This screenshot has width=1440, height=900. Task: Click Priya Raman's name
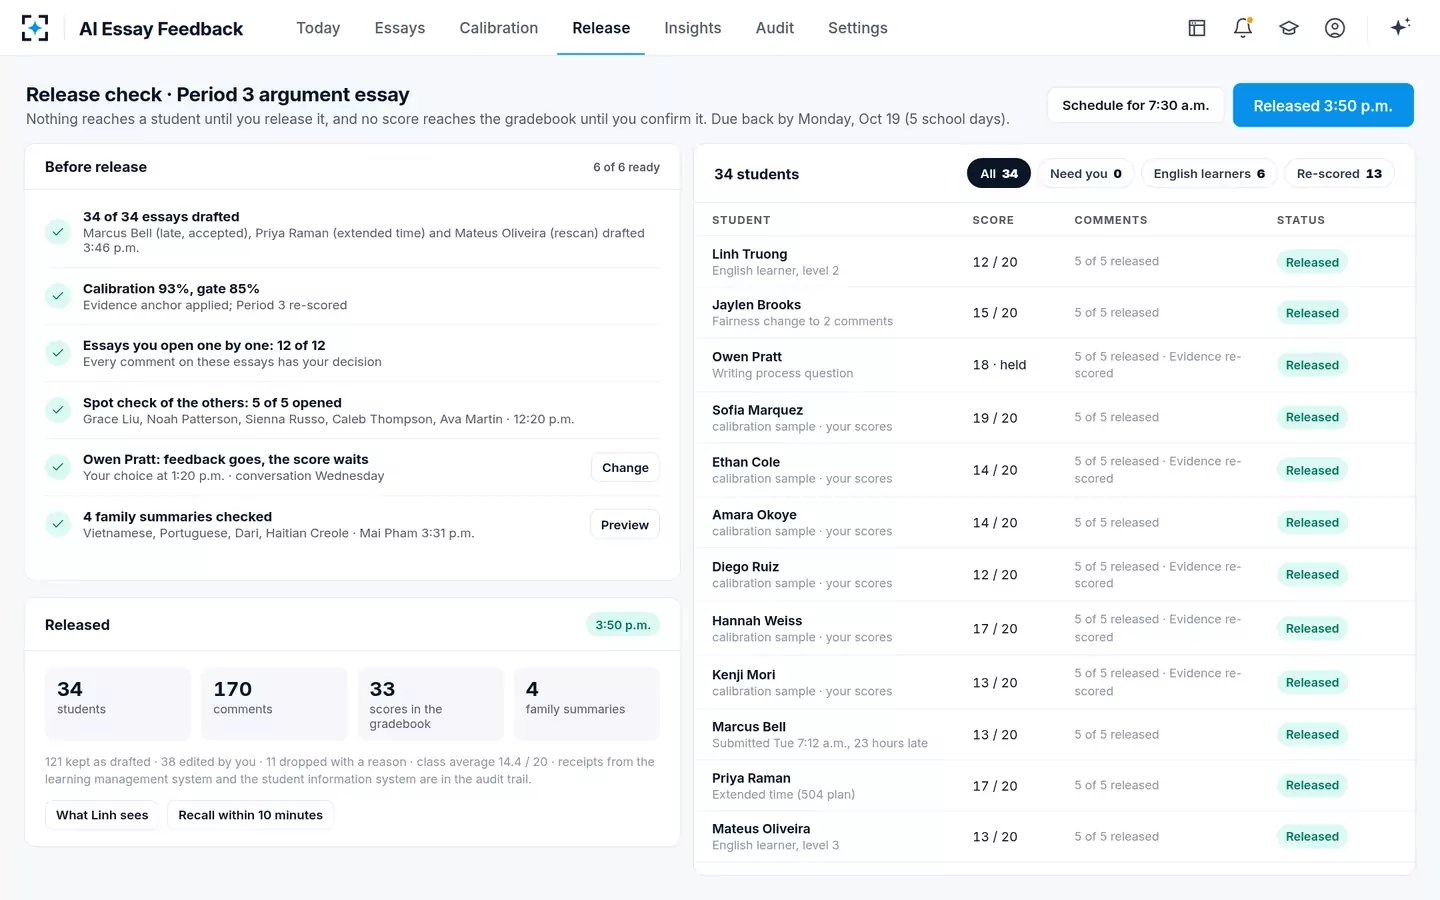pos(751,778)
